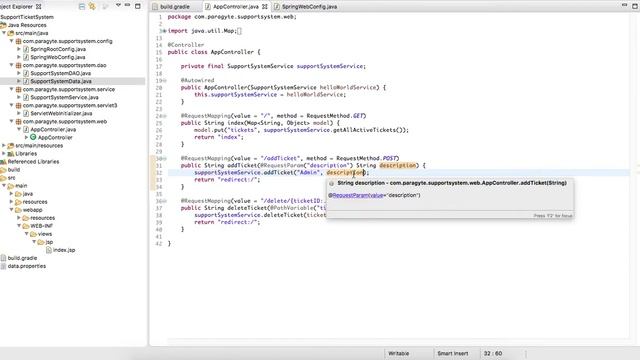Click AppController.java file icon in tree
640x360 pixels.
[x=26, y=129]
